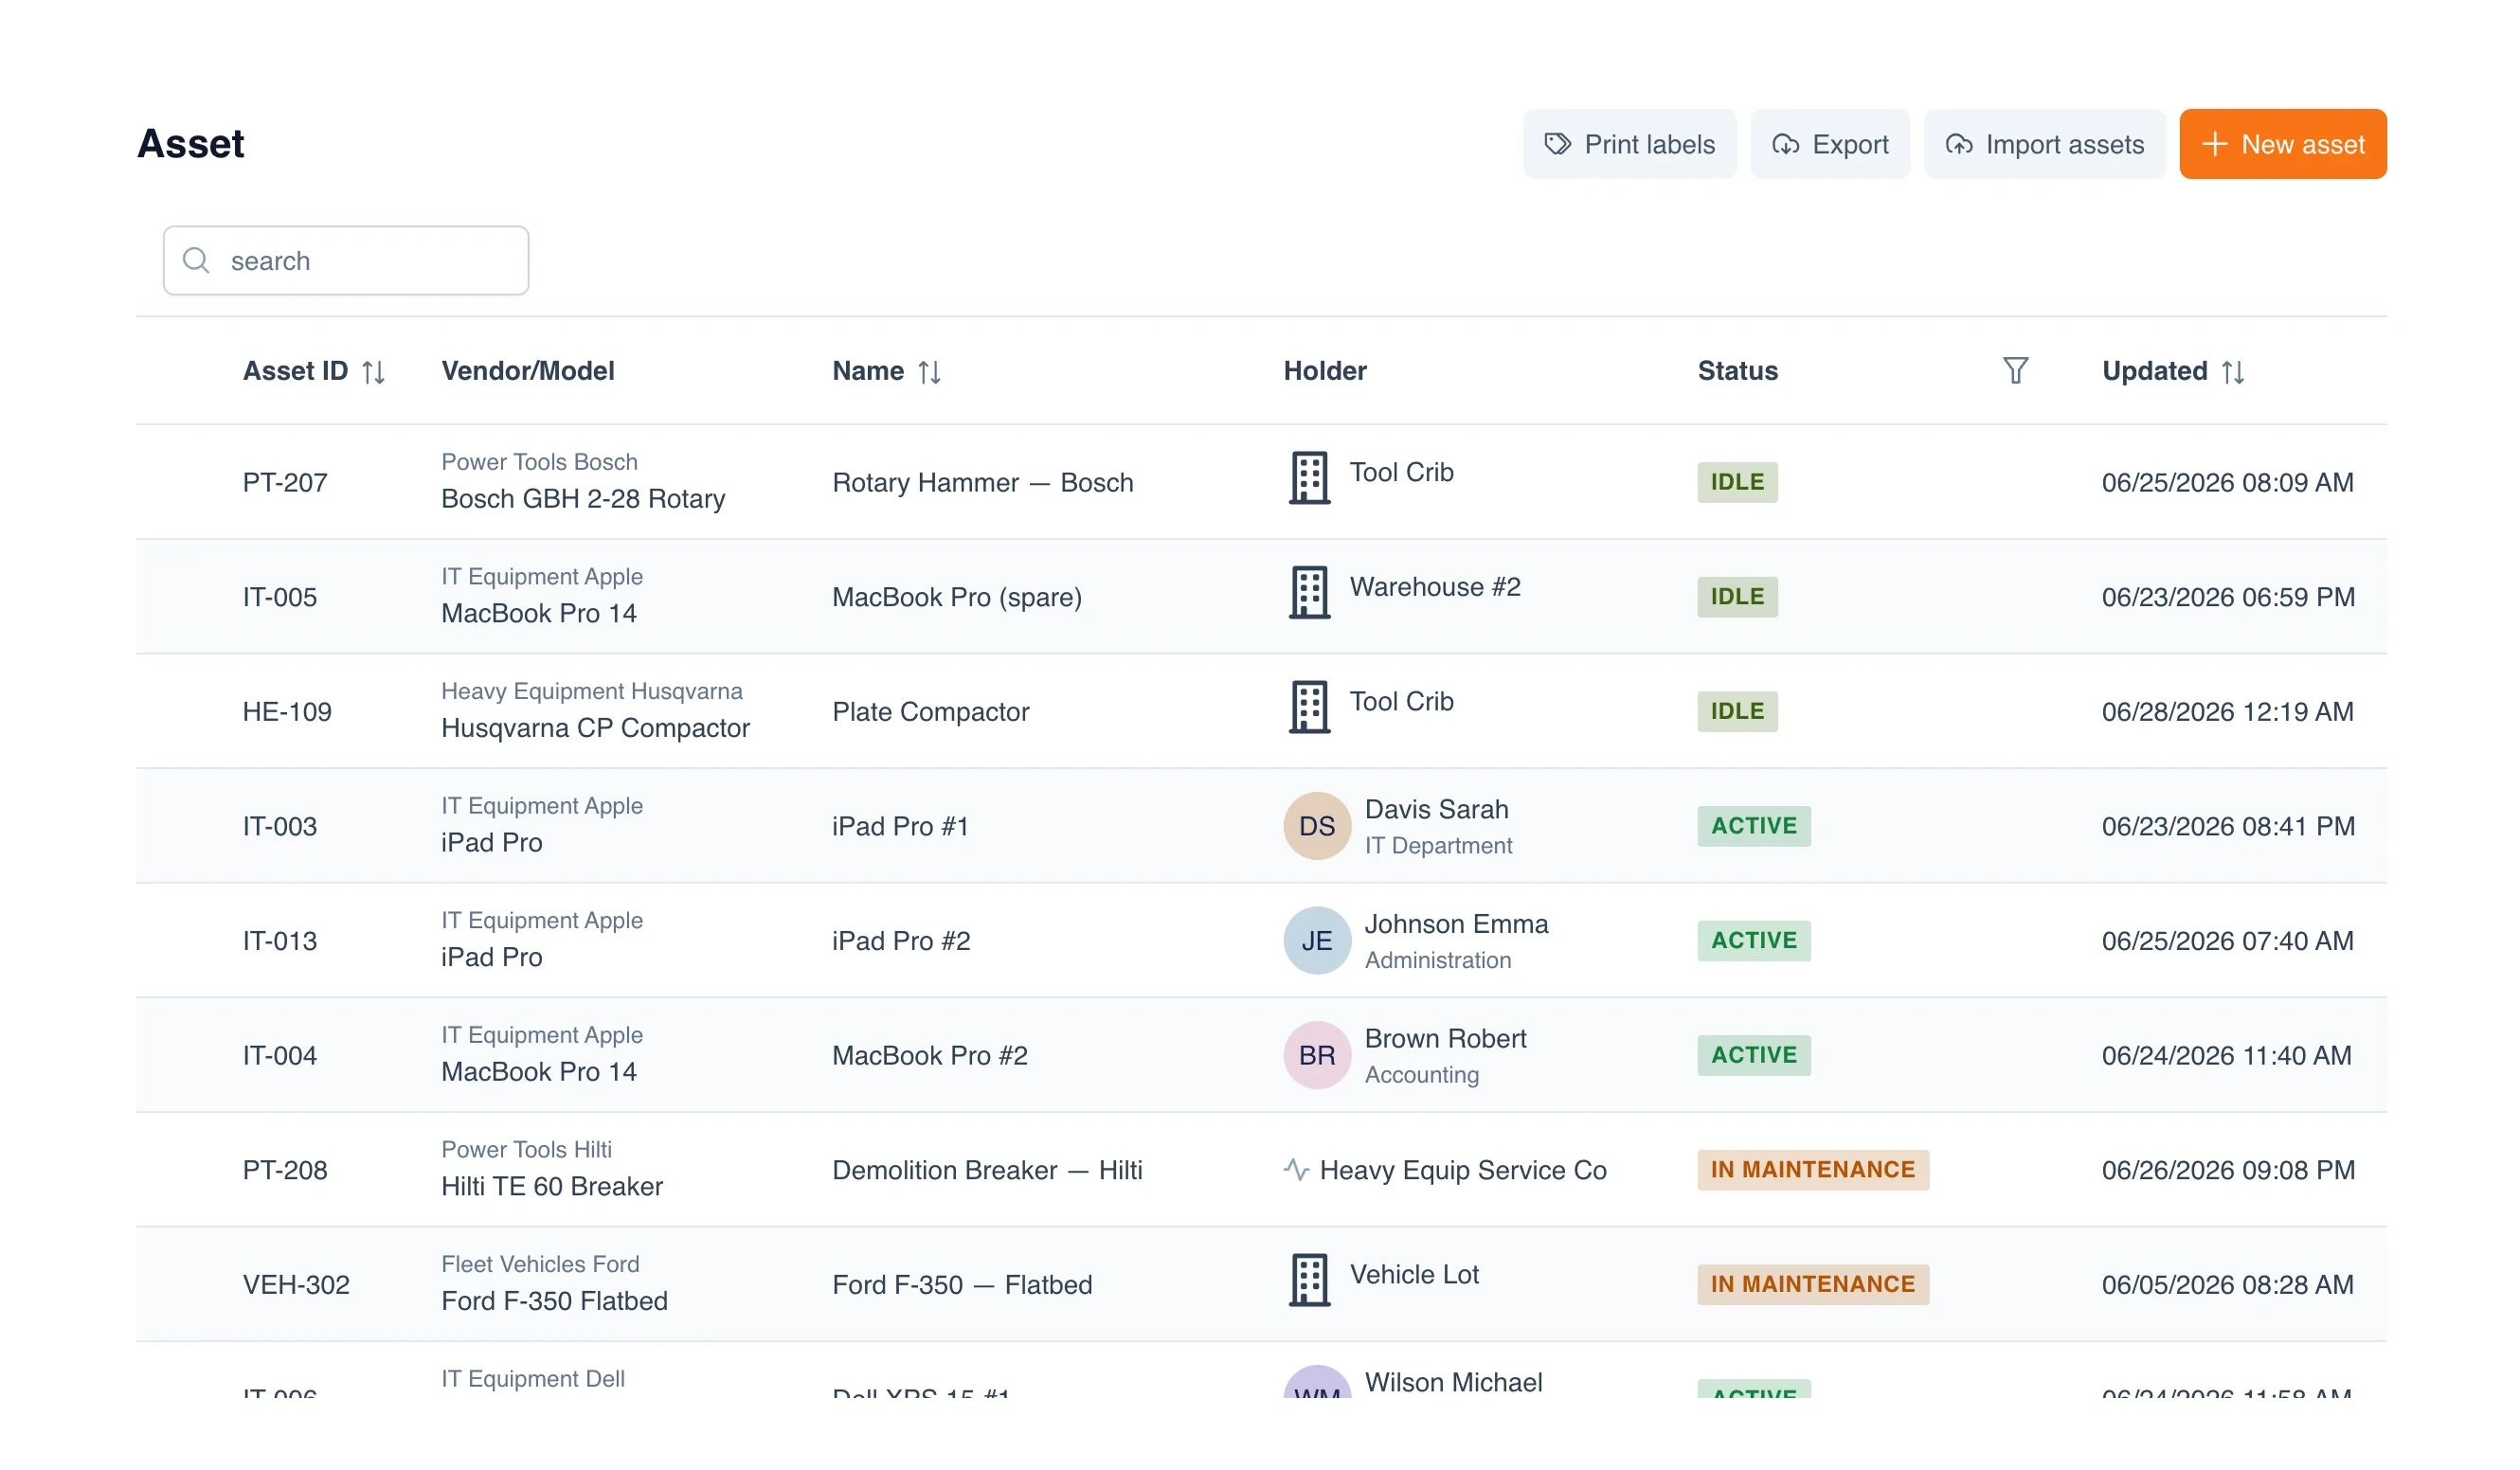The image size is (2520, 1470).
Task: Select asset ID VEH-302
Action: (296, 1284)
